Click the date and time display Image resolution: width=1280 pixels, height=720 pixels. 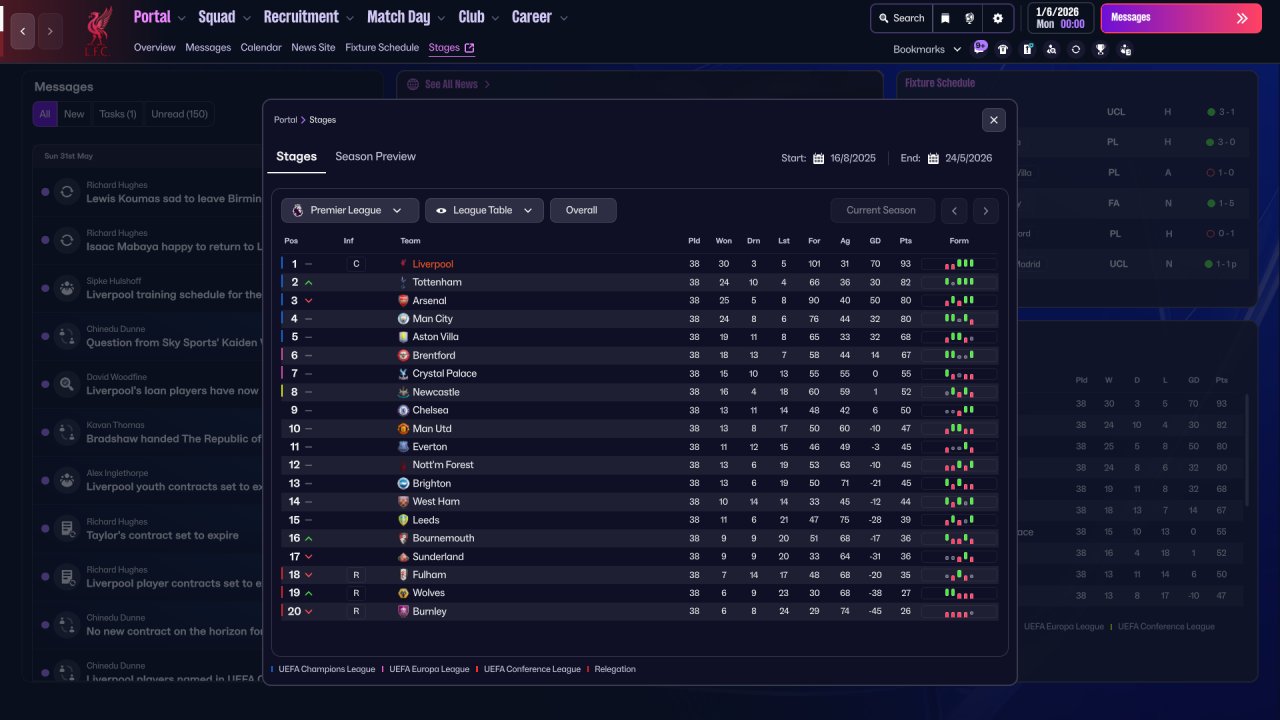tap(1061, 18)
